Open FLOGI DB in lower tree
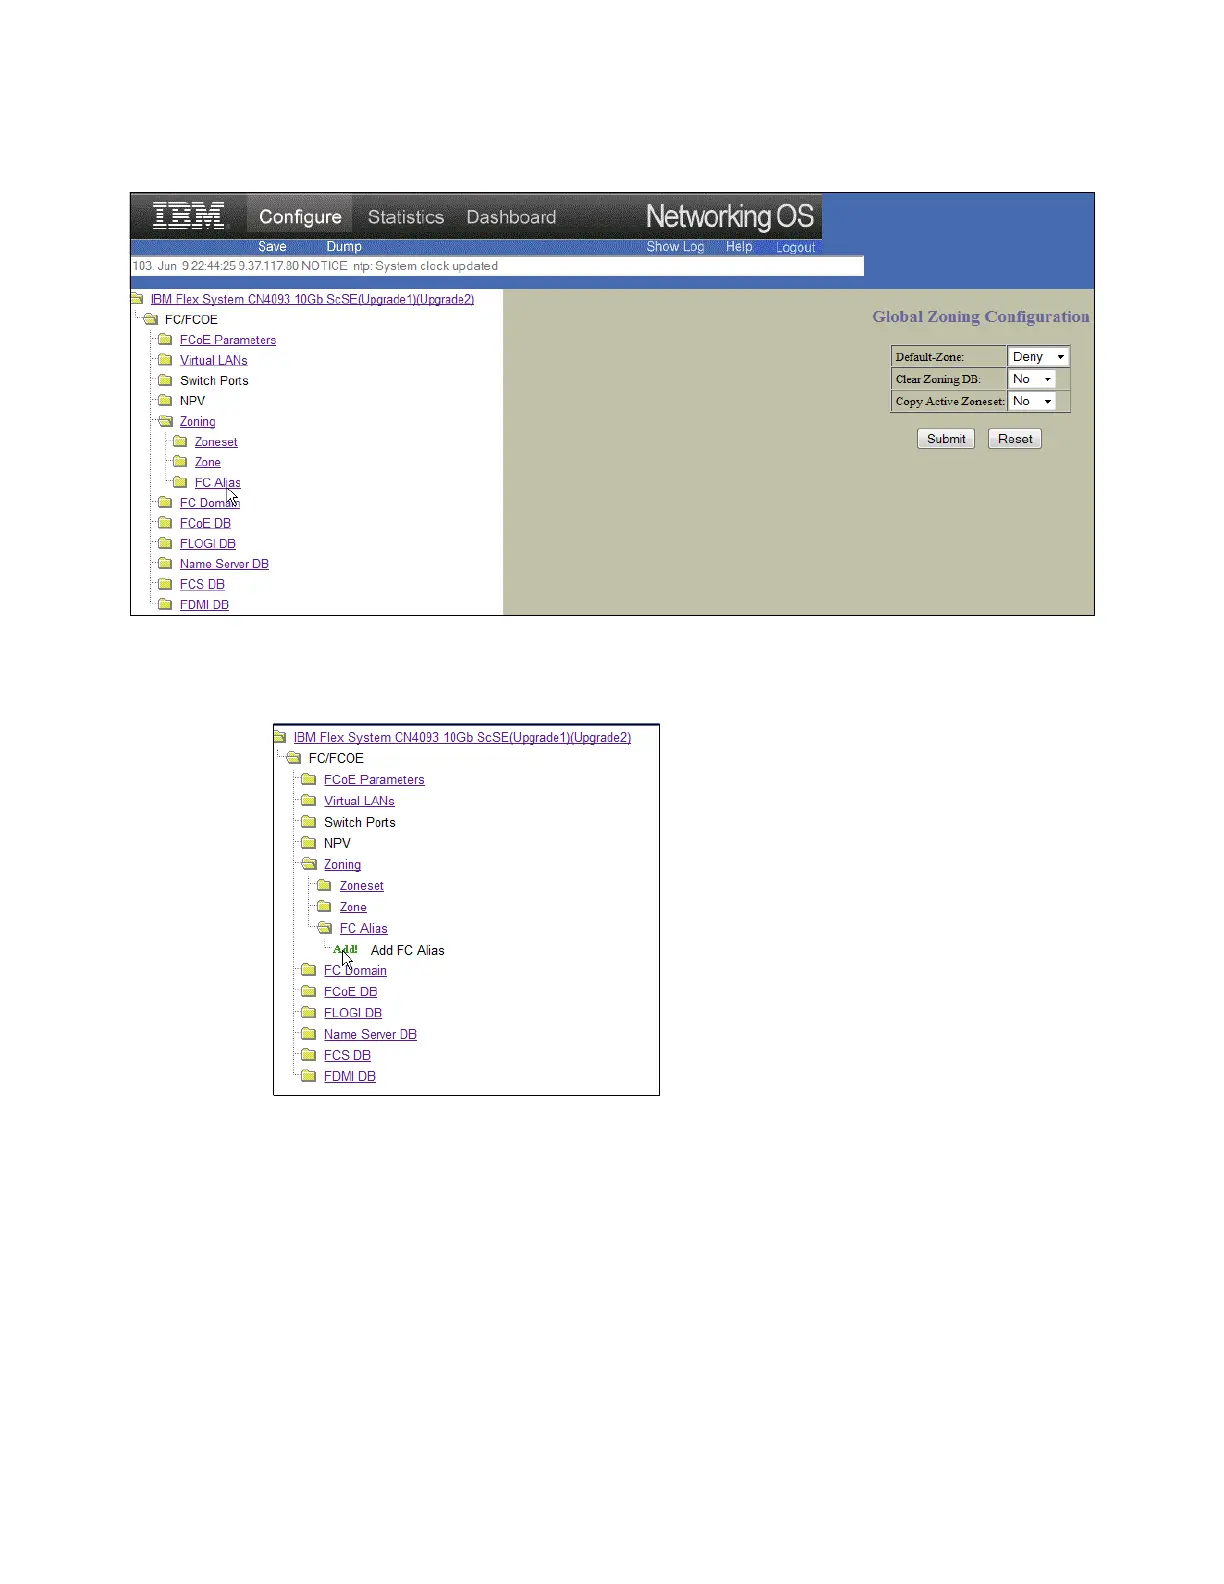Image resolution: width=1224 pixels, height=1584 pixels. tap(353, 1013)
